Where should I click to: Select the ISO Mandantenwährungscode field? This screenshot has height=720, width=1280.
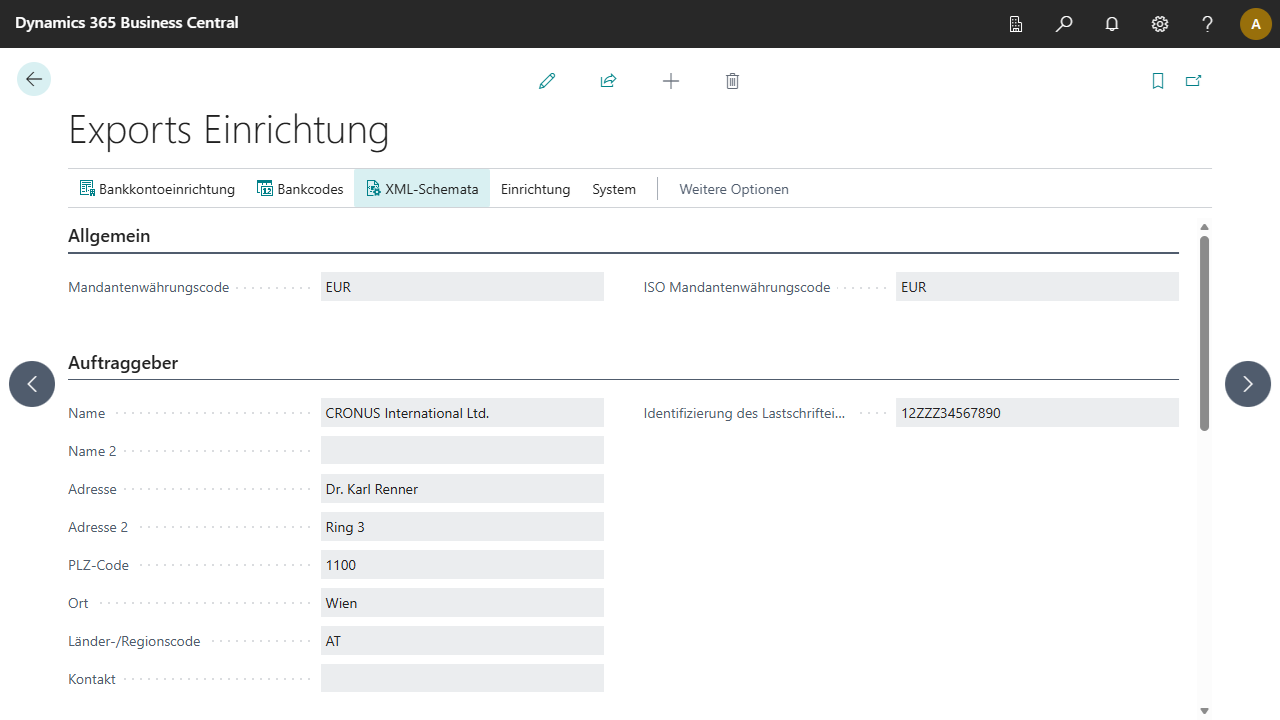[x=1037, y=287]
